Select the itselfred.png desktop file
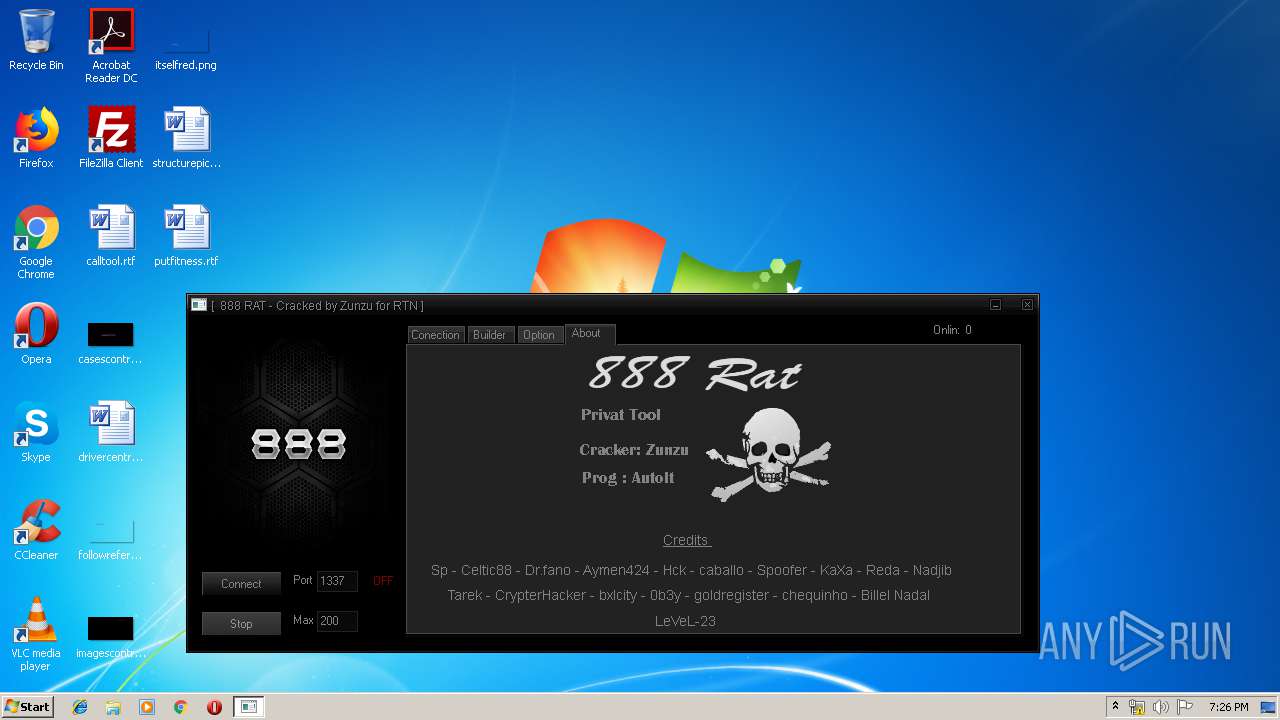Image resolution: width=1280 pixels, height=720 pixels. (186, 46)
